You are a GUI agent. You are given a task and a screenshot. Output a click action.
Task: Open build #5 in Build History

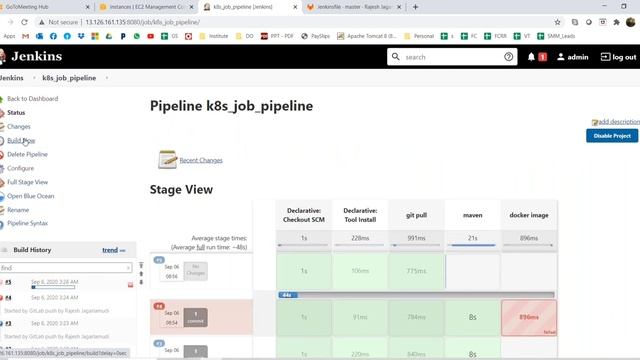pos(8,282)
